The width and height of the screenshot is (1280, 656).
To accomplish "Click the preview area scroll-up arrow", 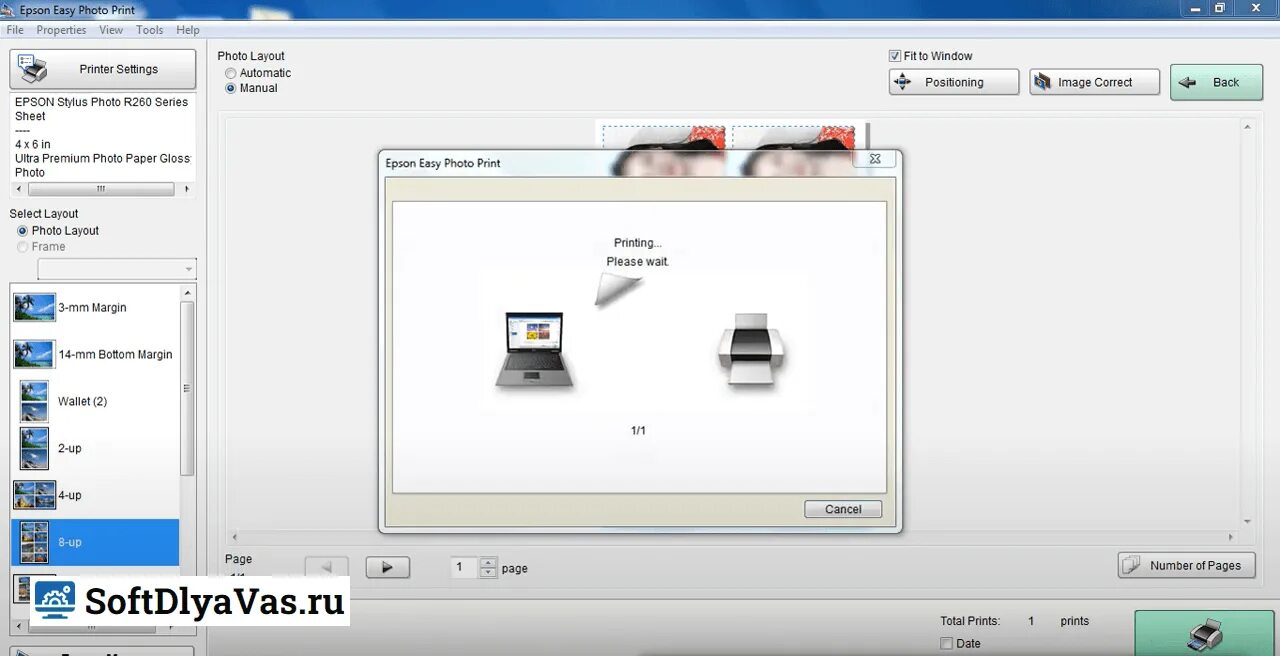I will 1247,127.
